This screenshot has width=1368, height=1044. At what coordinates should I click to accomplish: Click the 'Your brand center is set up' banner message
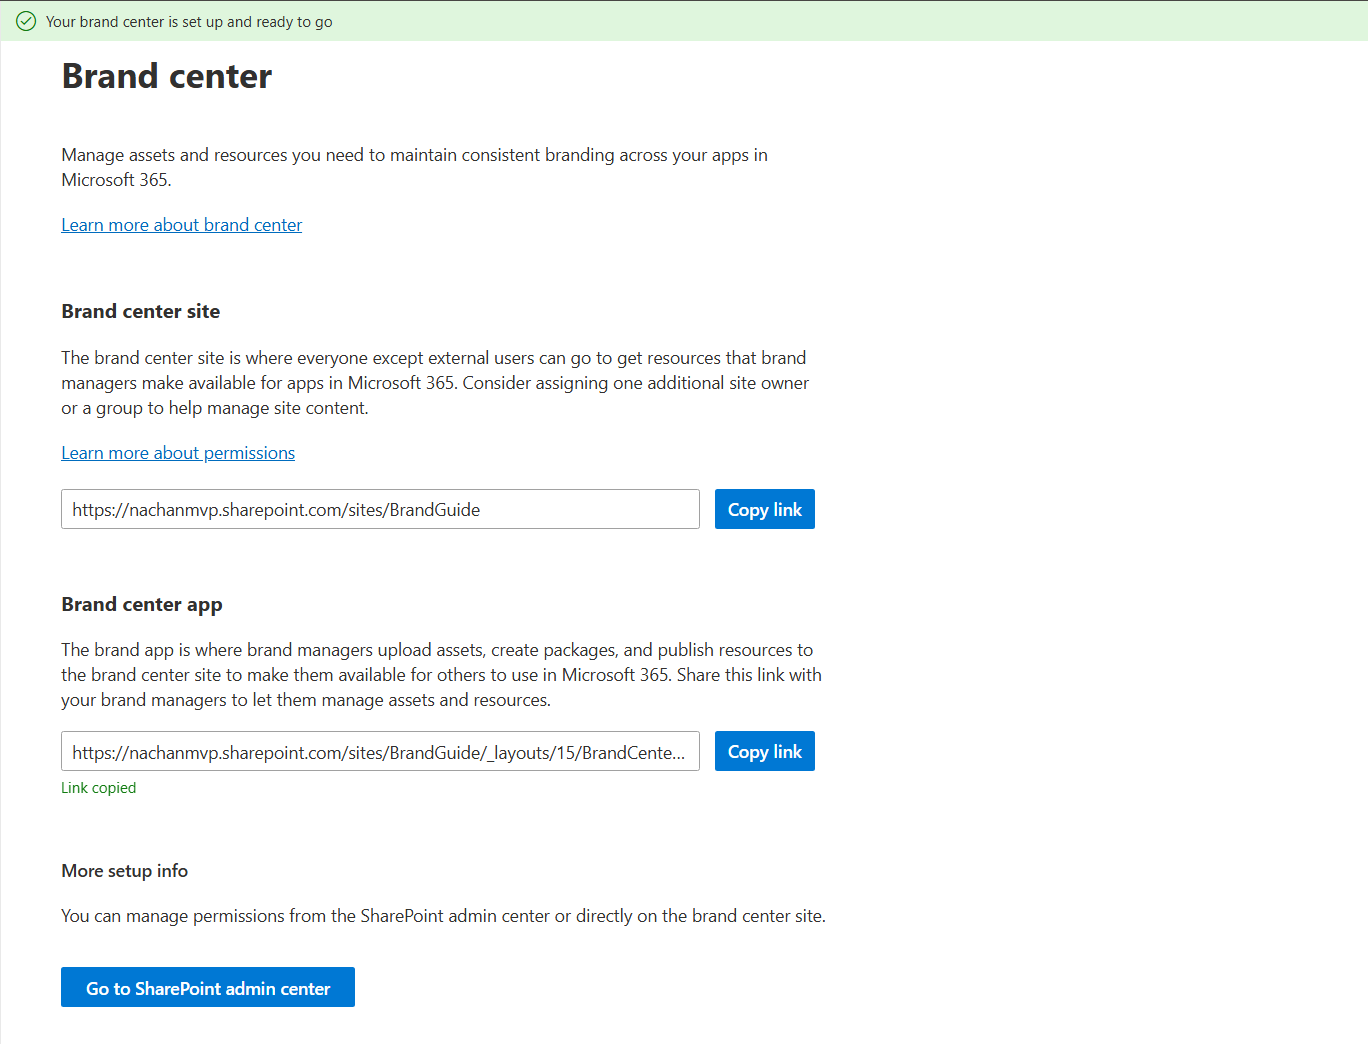pos(189,22)
